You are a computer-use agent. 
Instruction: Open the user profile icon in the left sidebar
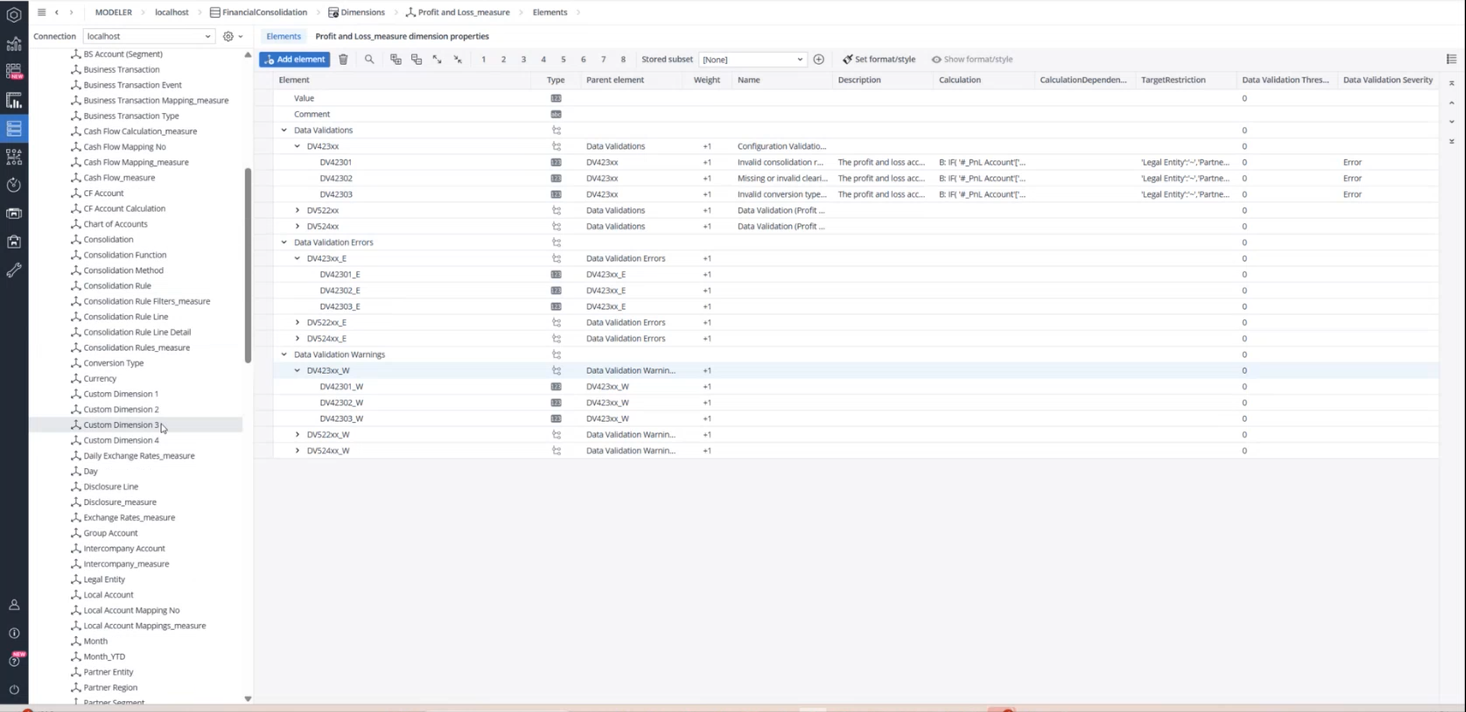click(14, 605)
